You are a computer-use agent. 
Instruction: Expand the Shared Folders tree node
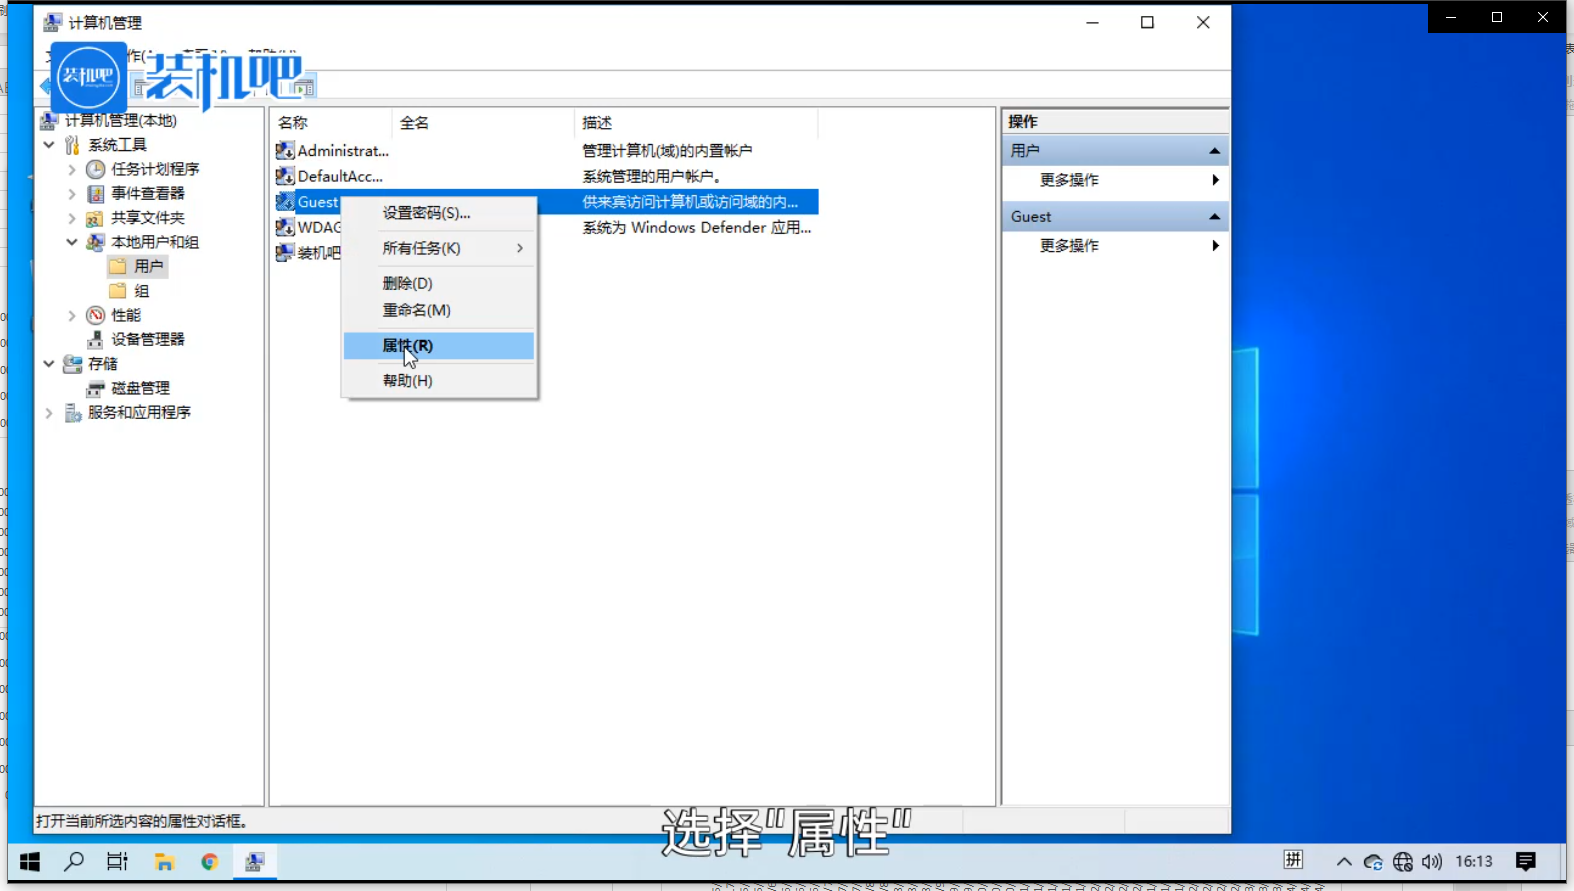click(72, 218)
